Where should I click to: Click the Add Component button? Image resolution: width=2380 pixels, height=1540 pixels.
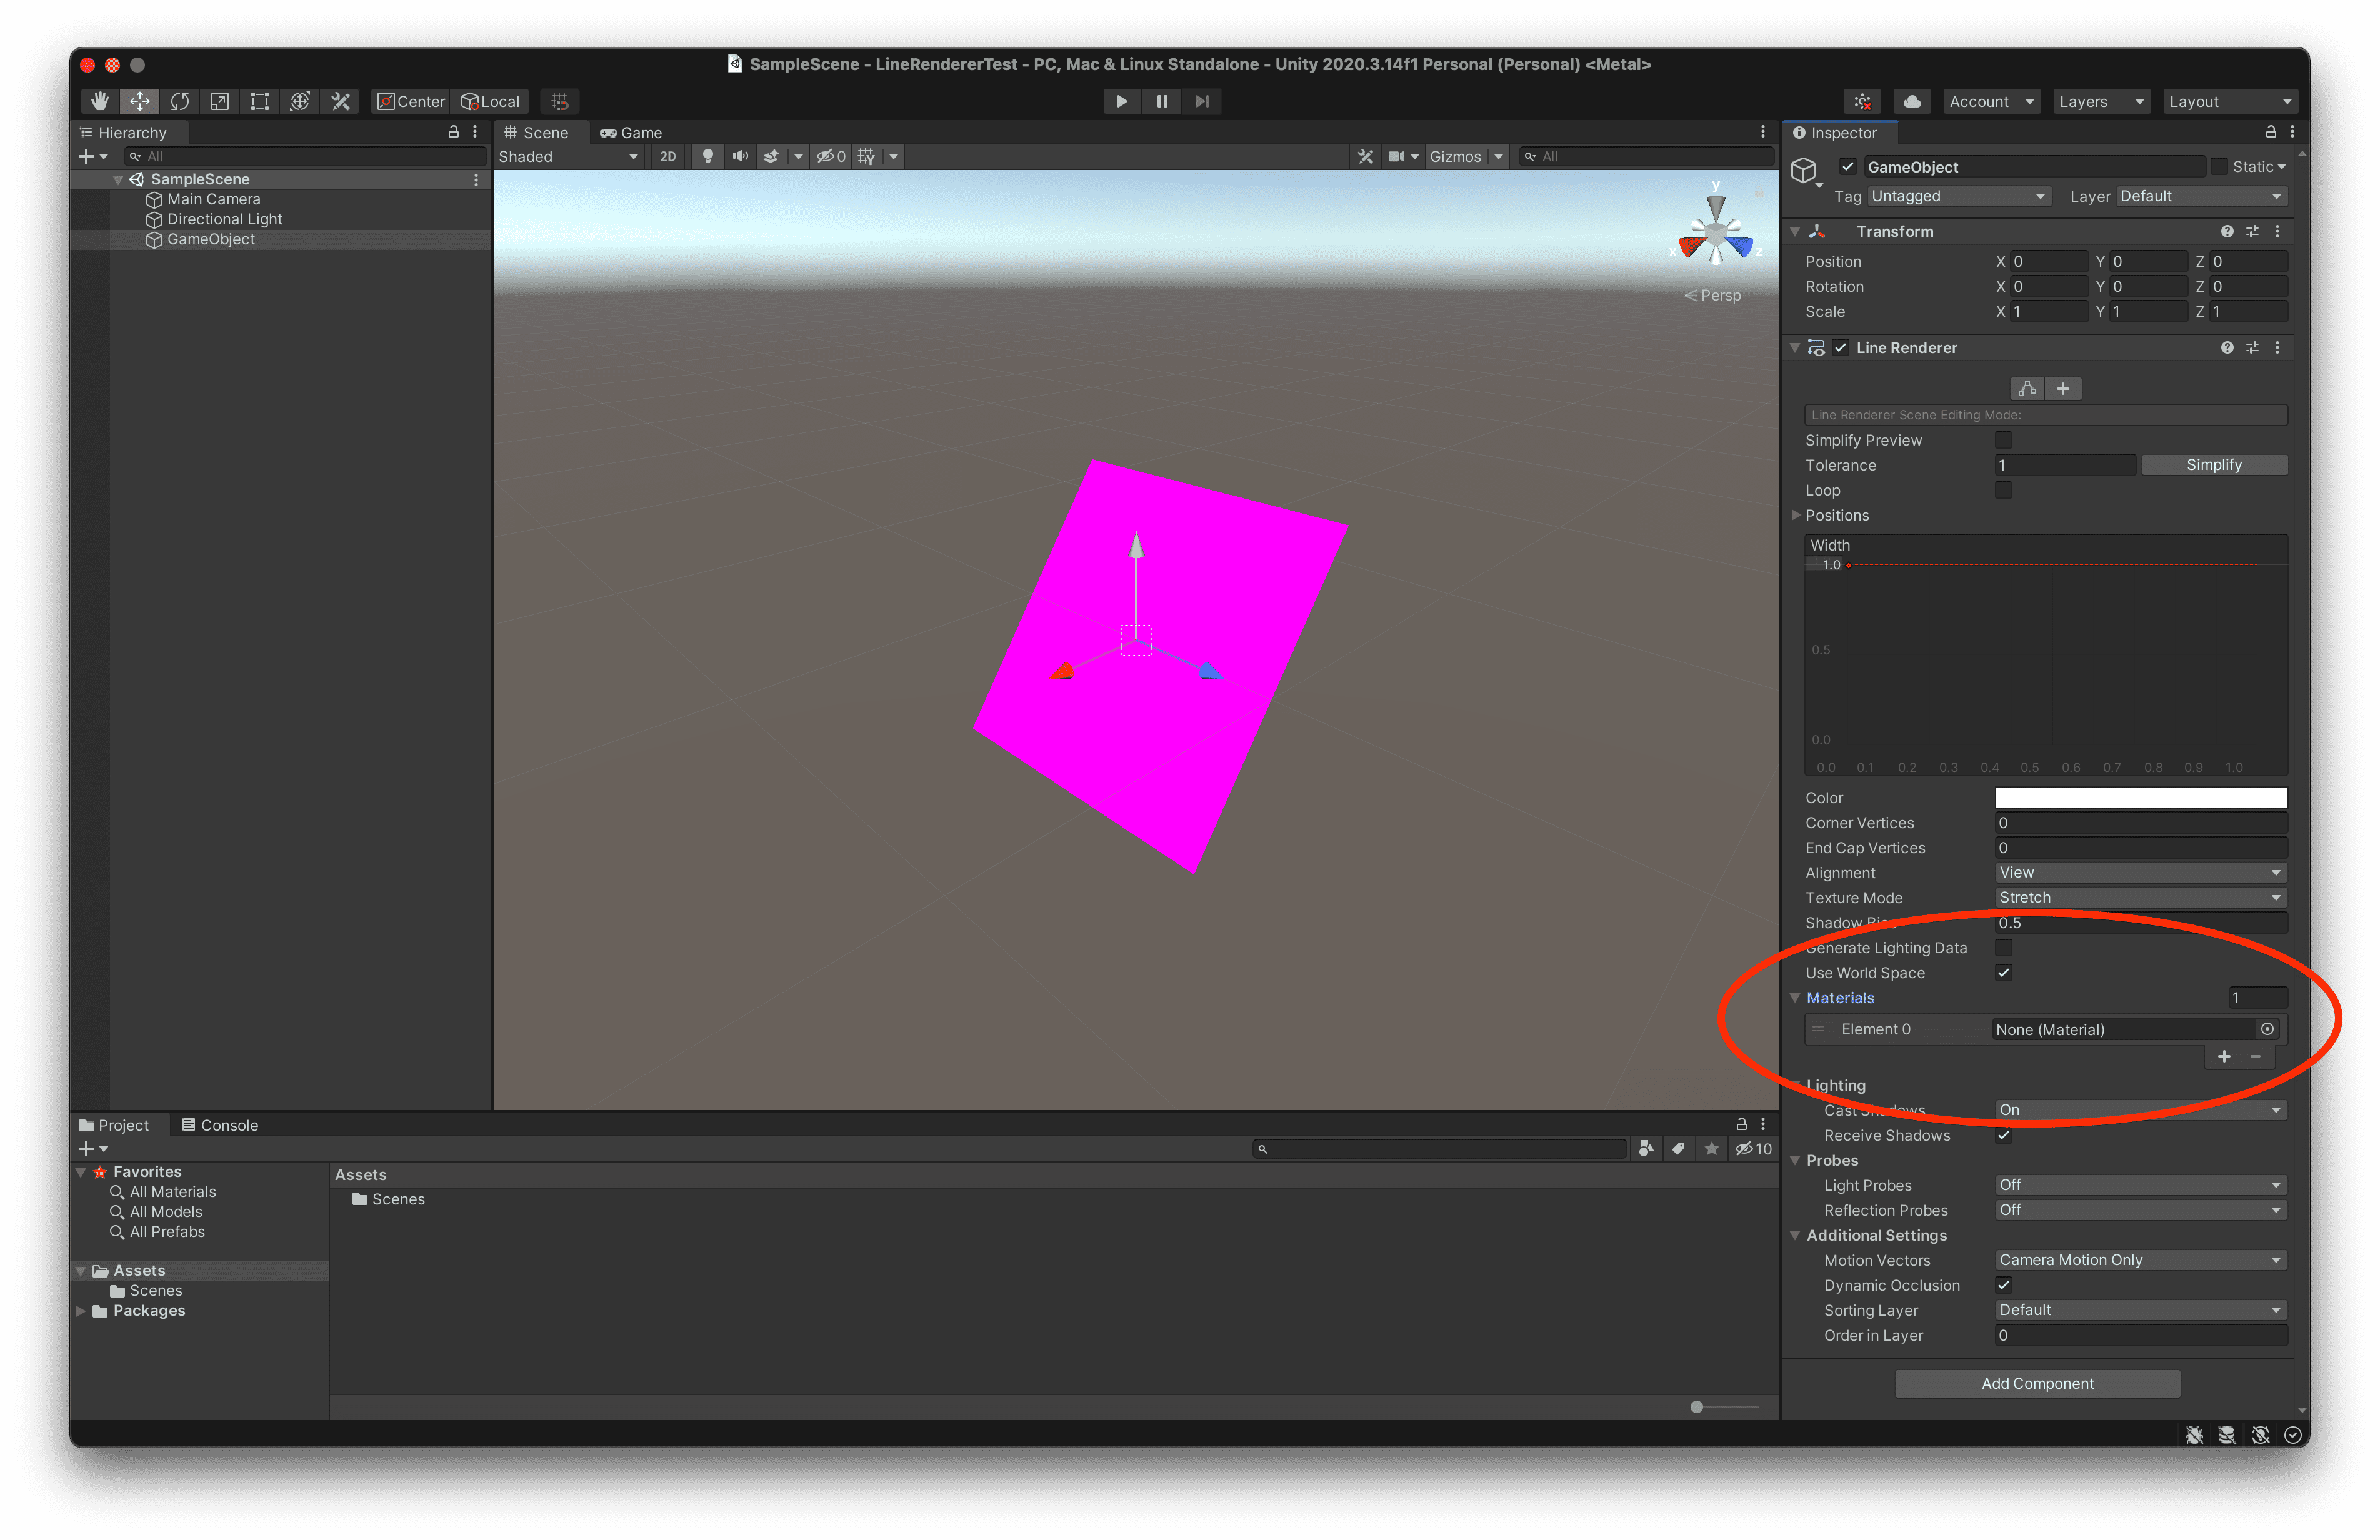tap(2037, 1383)
